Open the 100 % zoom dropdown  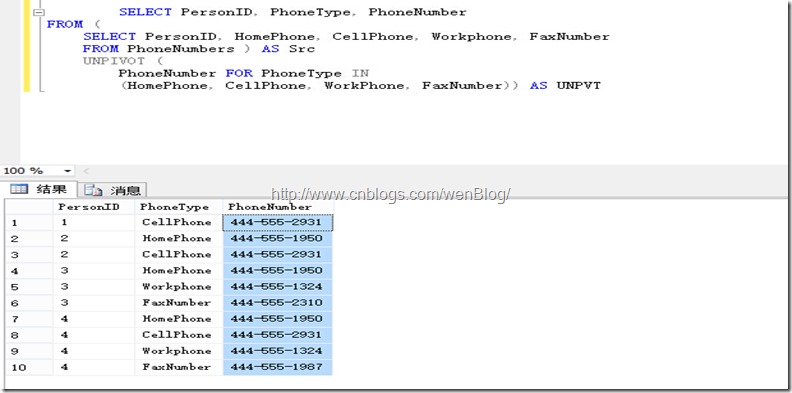click(x=68, y=171)
